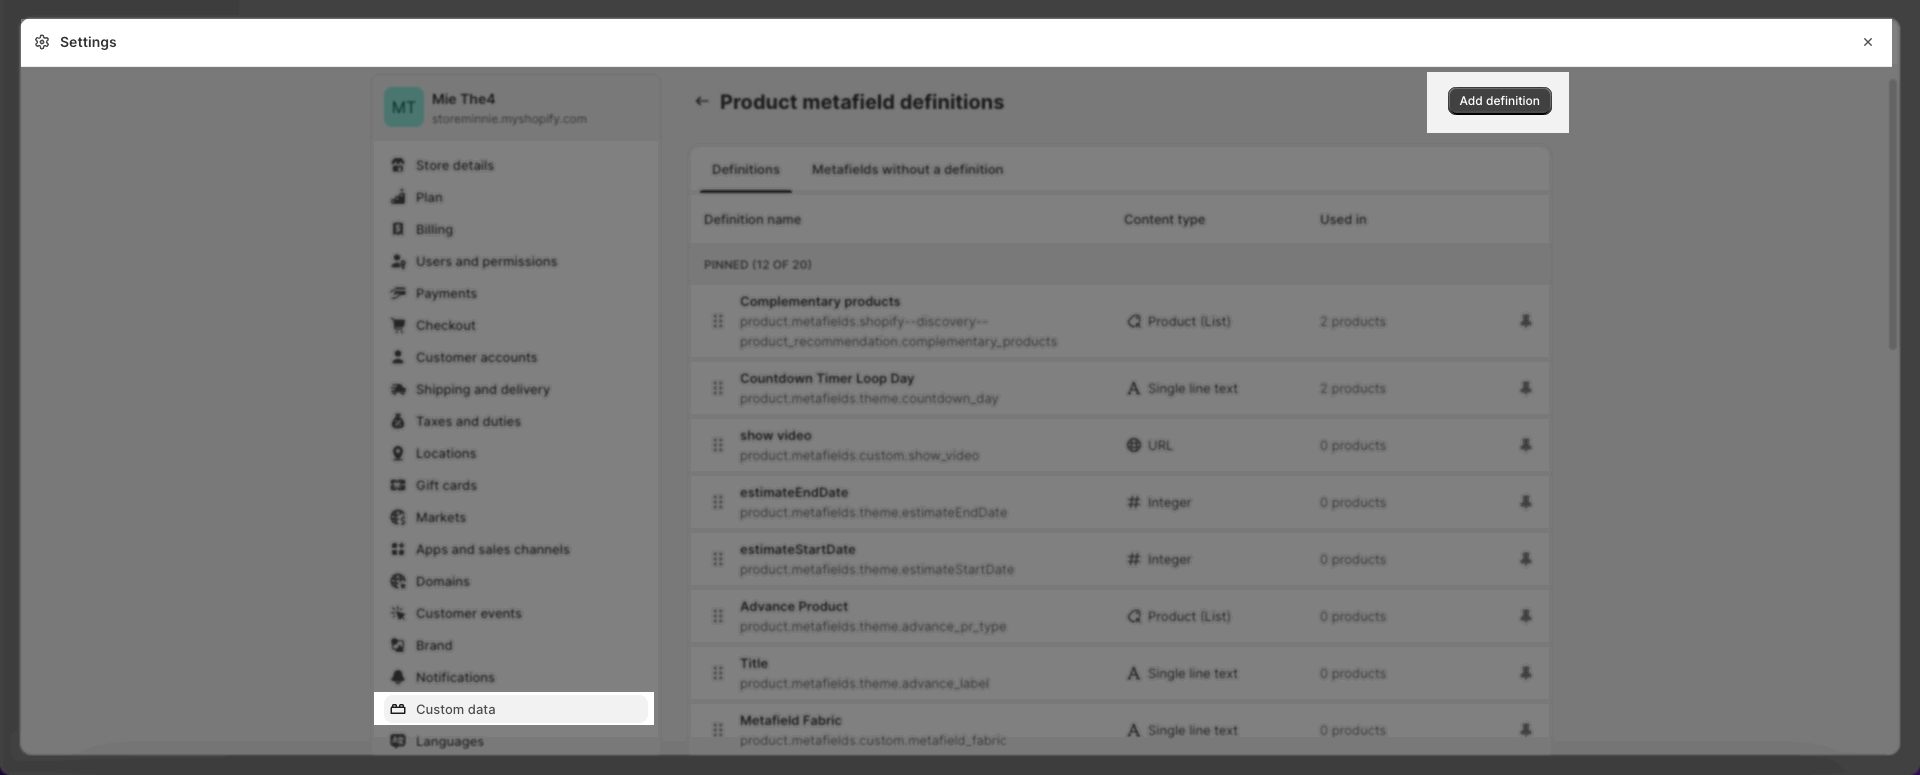Click the Customer accounts person icon

(398, 357)
